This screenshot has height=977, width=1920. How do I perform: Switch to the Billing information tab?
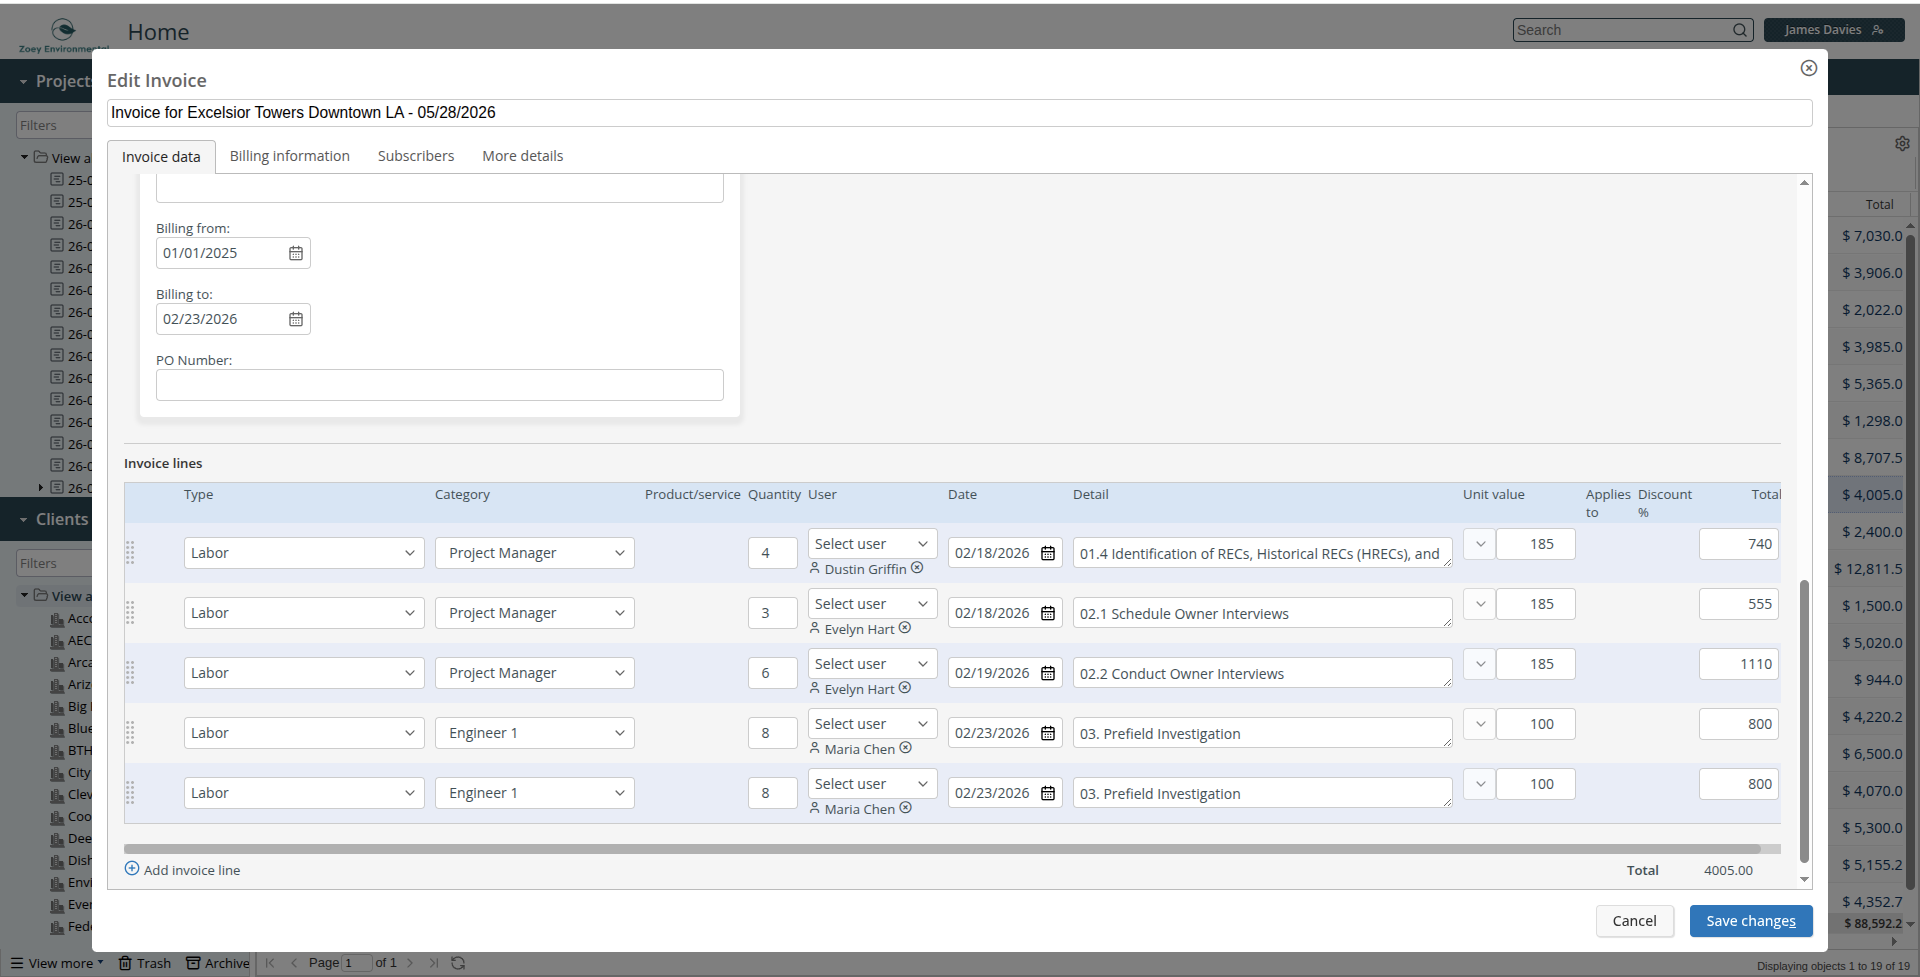point(290,156)
